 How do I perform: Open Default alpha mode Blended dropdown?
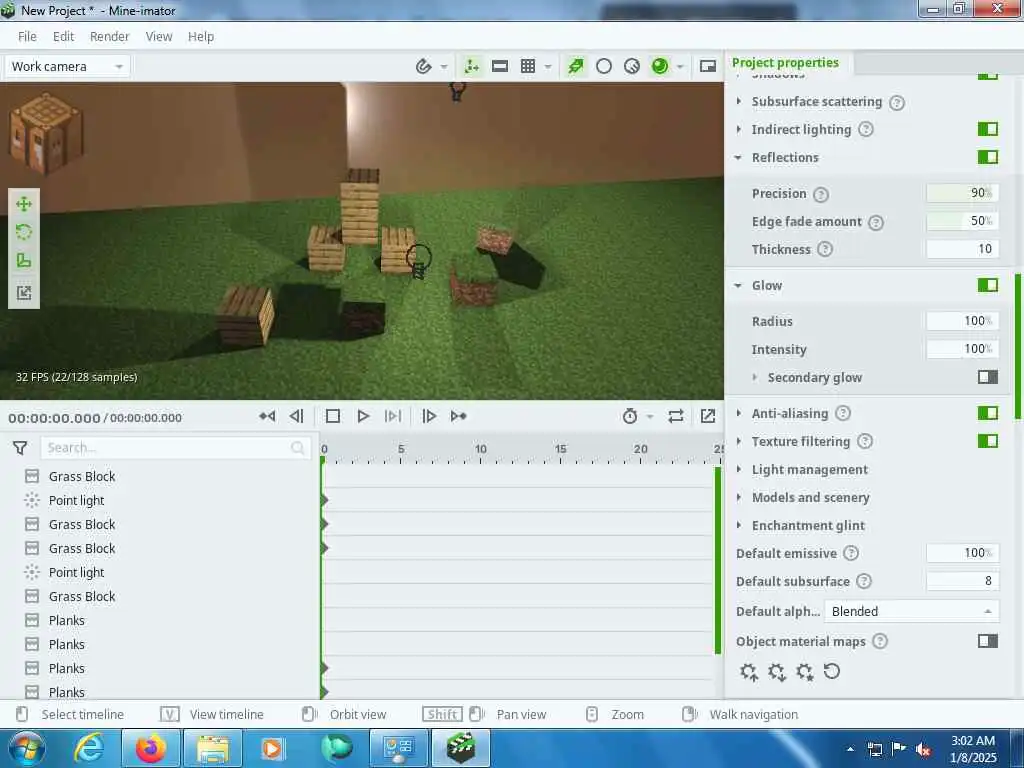tap(912, 612)
